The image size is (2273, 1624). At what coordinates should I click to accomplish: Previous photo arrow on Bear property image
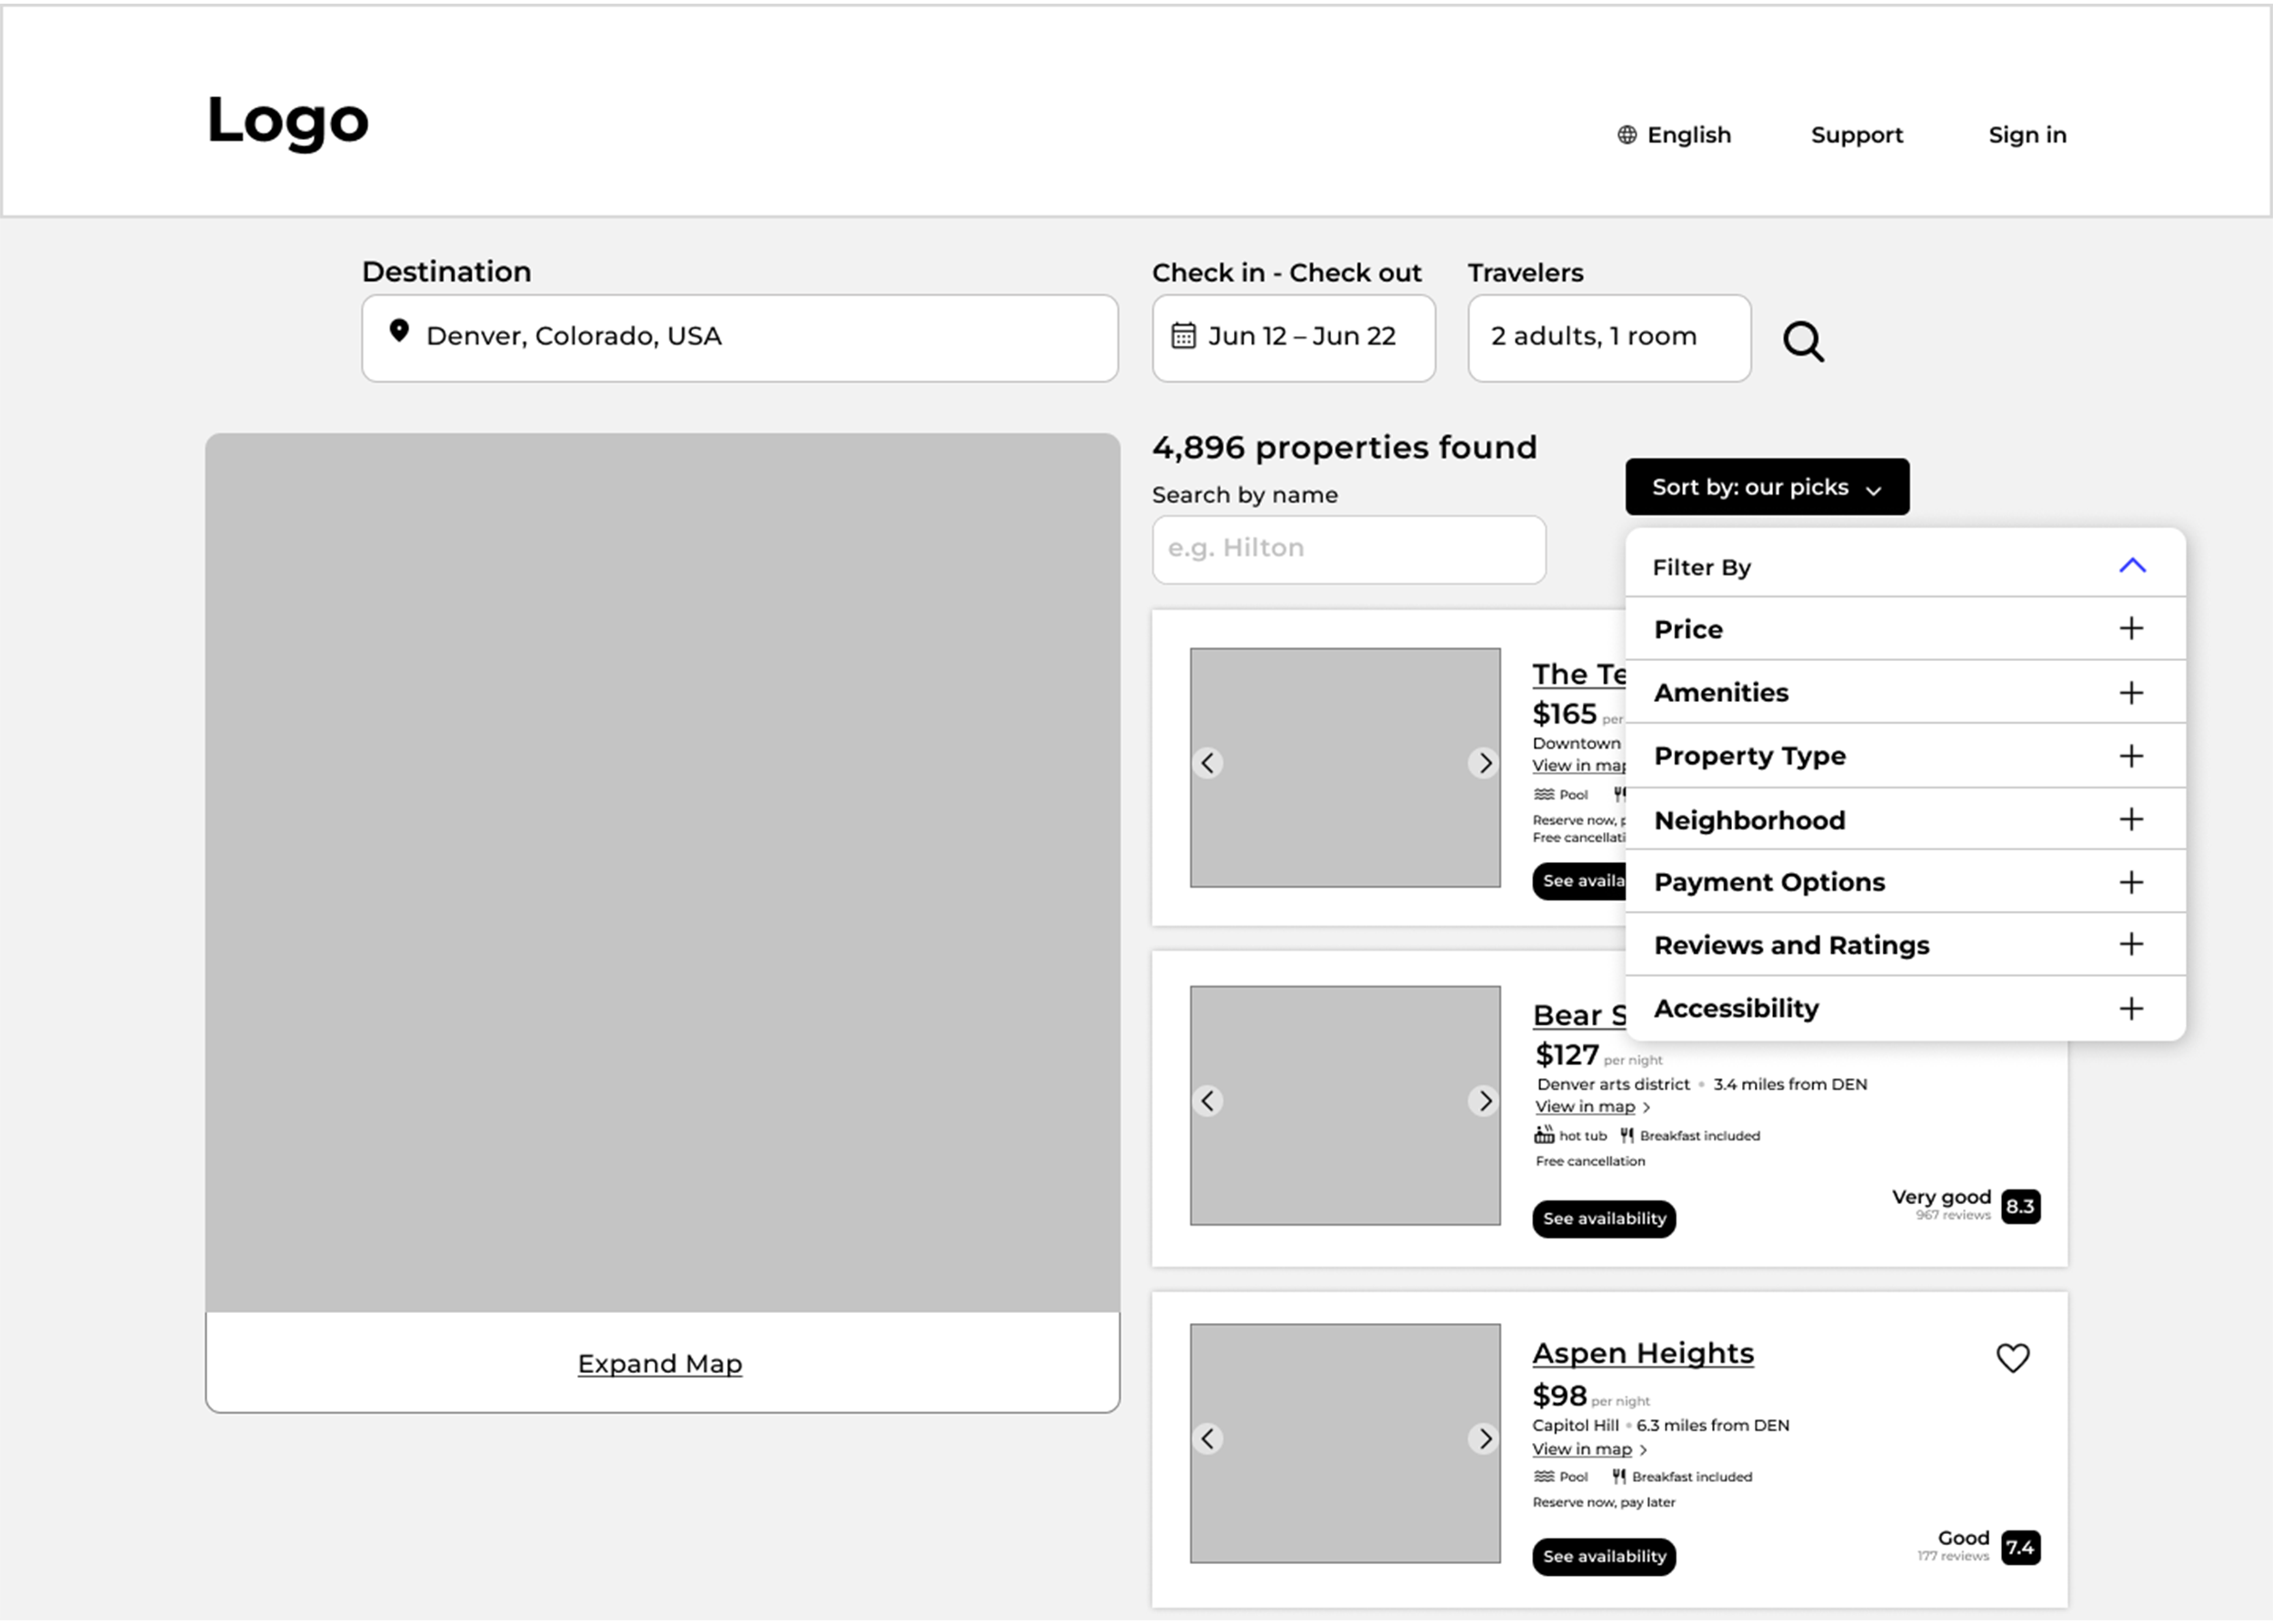(1208, 1101)
